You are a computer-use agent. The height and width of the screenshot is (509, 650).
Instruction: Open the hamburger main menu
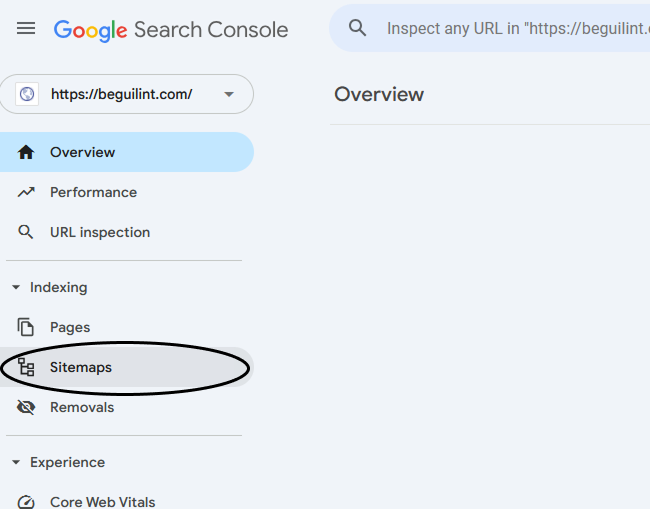tap(26, 29)
